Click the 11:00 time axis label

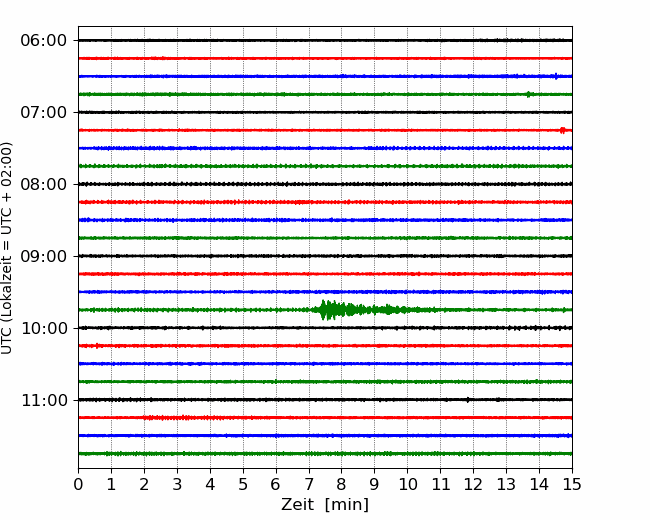44,400
